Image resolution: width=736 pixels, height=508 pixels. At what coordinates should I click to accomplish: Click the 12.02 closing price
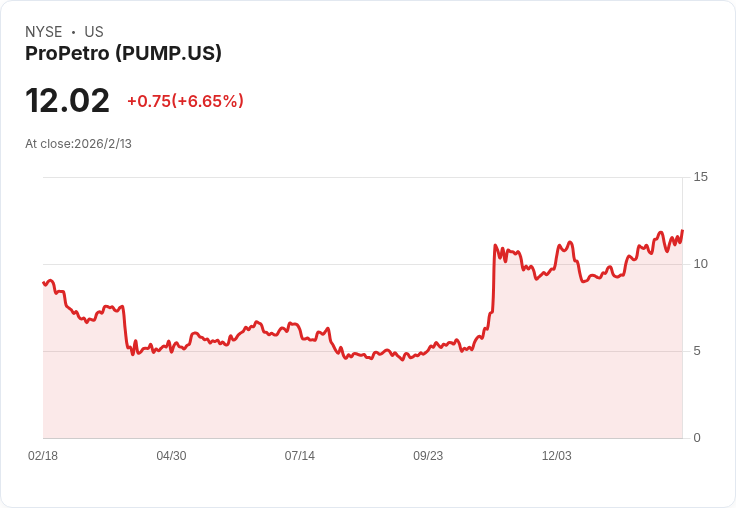[x=68, y=101]
